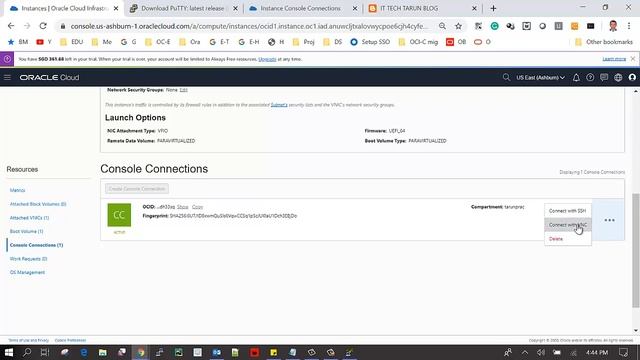
Task: Open the taskbar volume icon
Action: pos(541,352)
